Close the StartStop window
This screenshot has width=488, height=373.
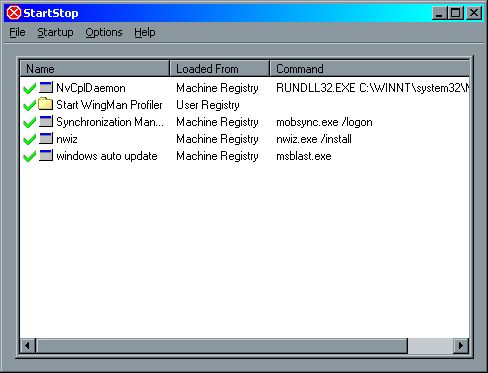[474, 13]
